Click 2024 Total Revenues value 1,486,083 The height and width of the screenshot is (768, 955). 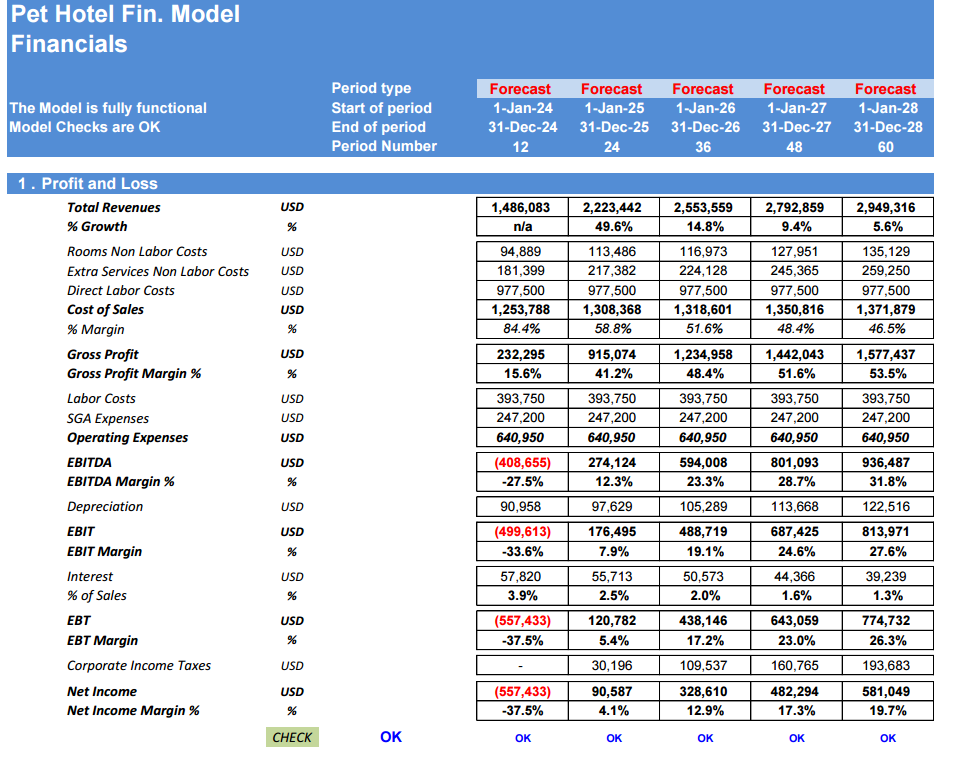click(521, 207)
